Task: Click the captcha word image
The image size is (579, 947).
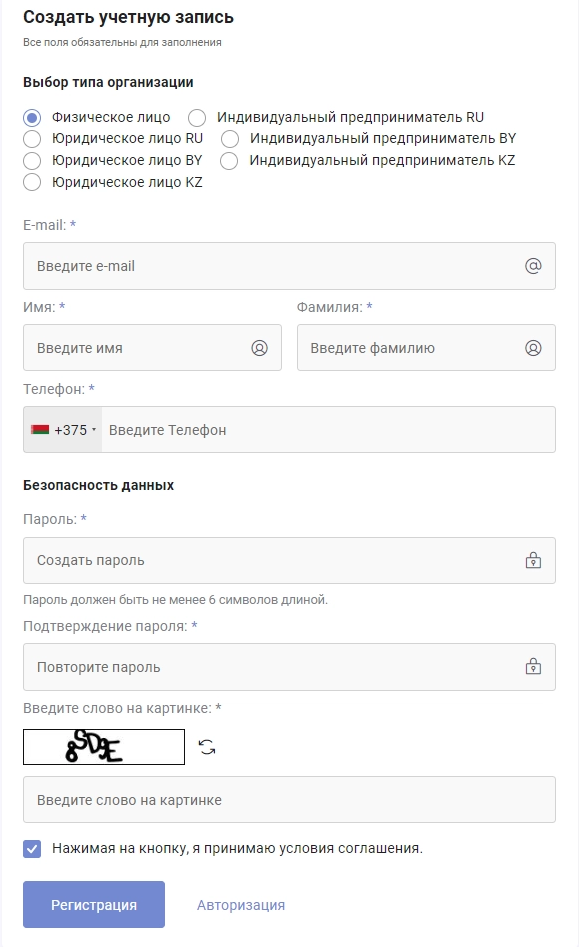Action: (103, 747)
